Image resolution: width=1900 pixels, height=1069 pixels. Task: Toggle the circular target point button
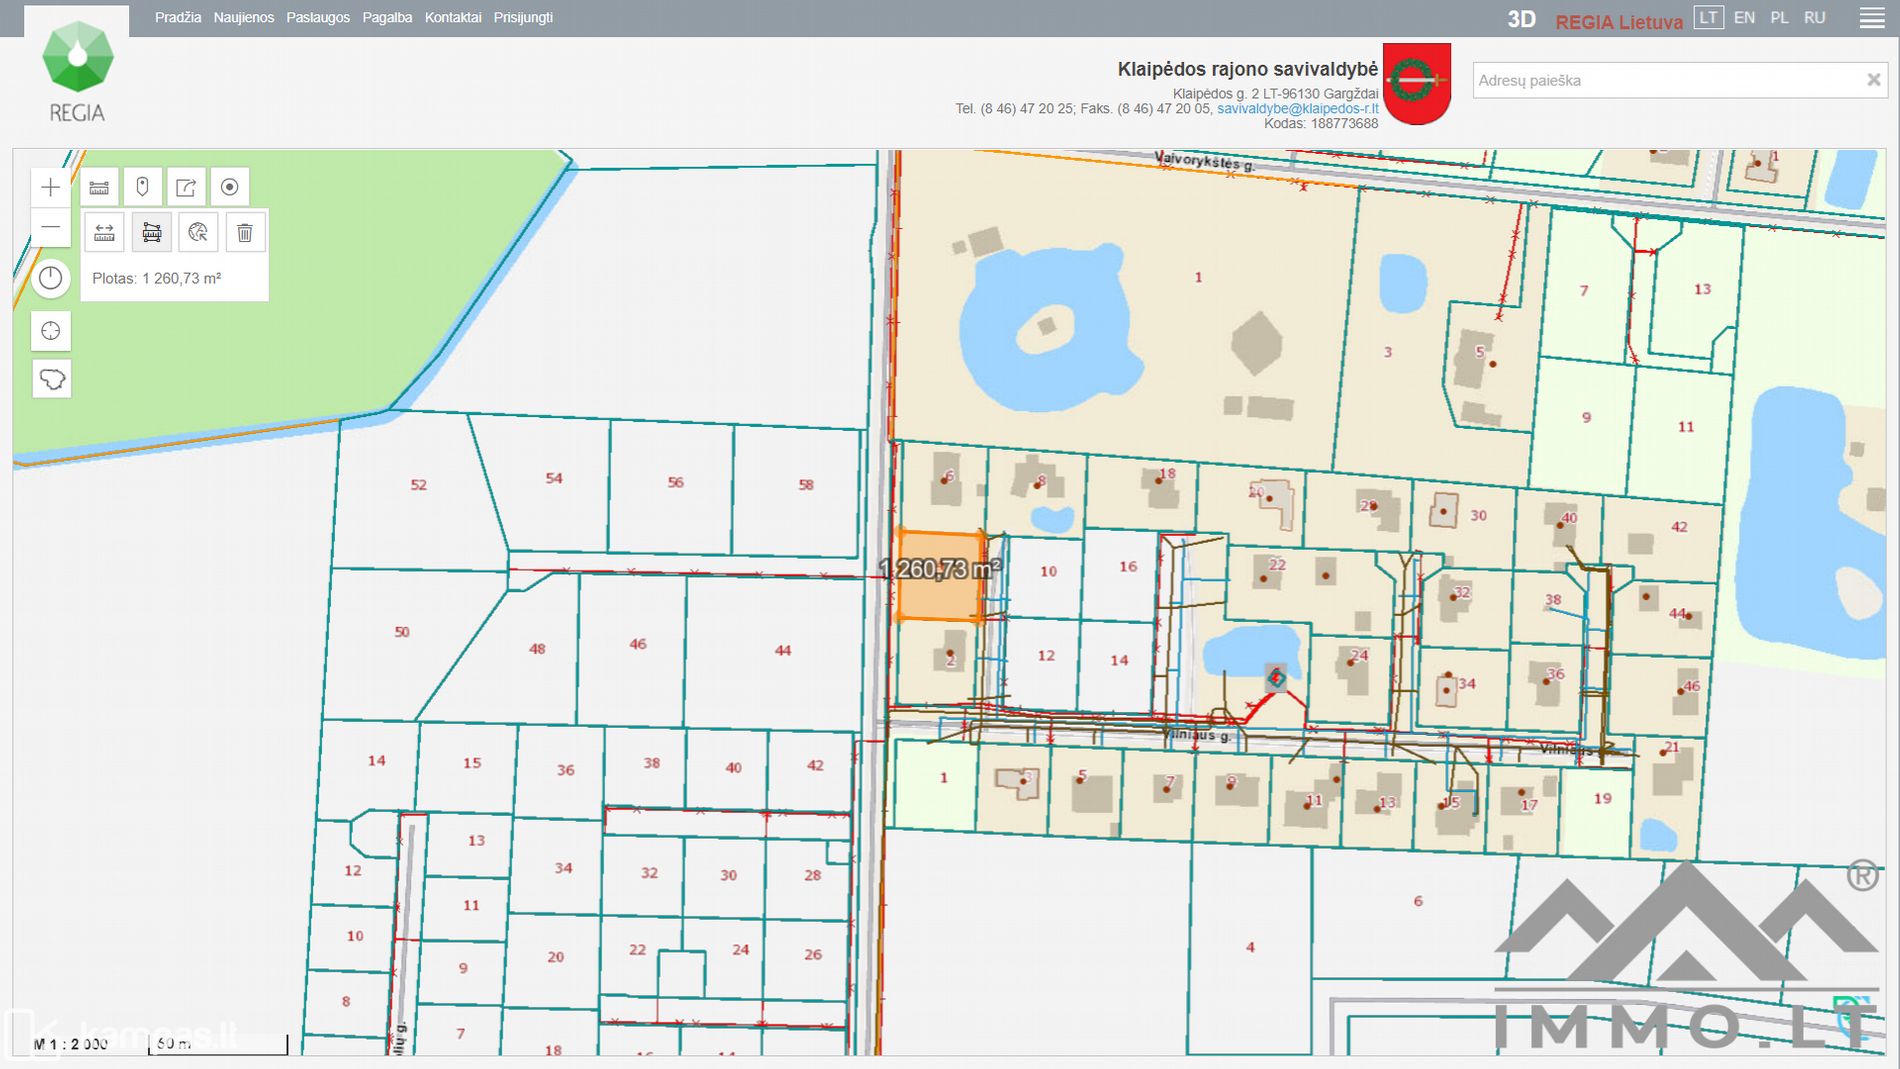[229, 187]
